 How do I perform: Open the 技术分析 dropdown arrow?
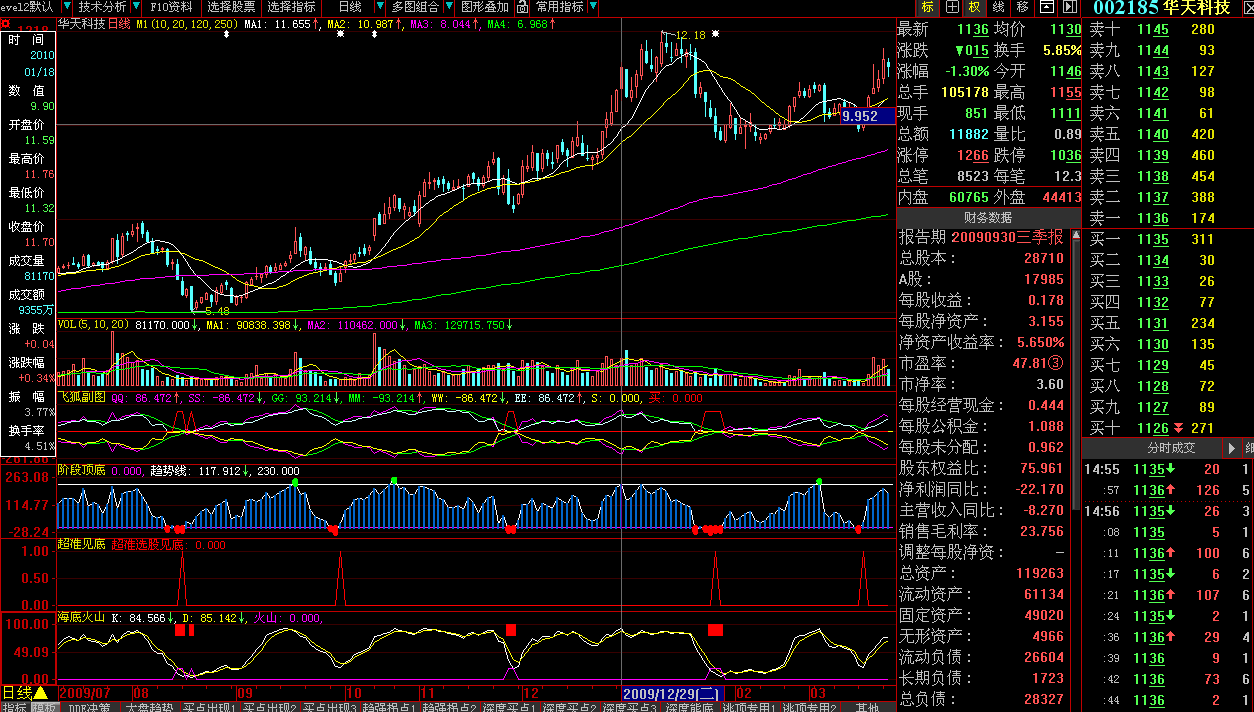tap(134, 7)
